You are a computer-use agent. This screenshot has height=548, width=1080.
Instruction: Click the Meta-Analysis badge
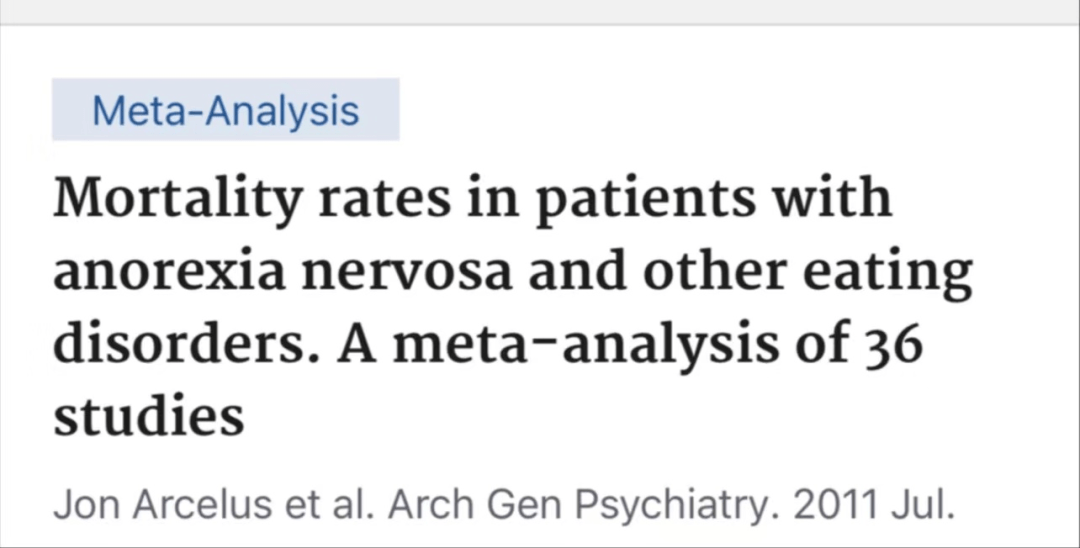pyautogui.click(x=225, y=109)
